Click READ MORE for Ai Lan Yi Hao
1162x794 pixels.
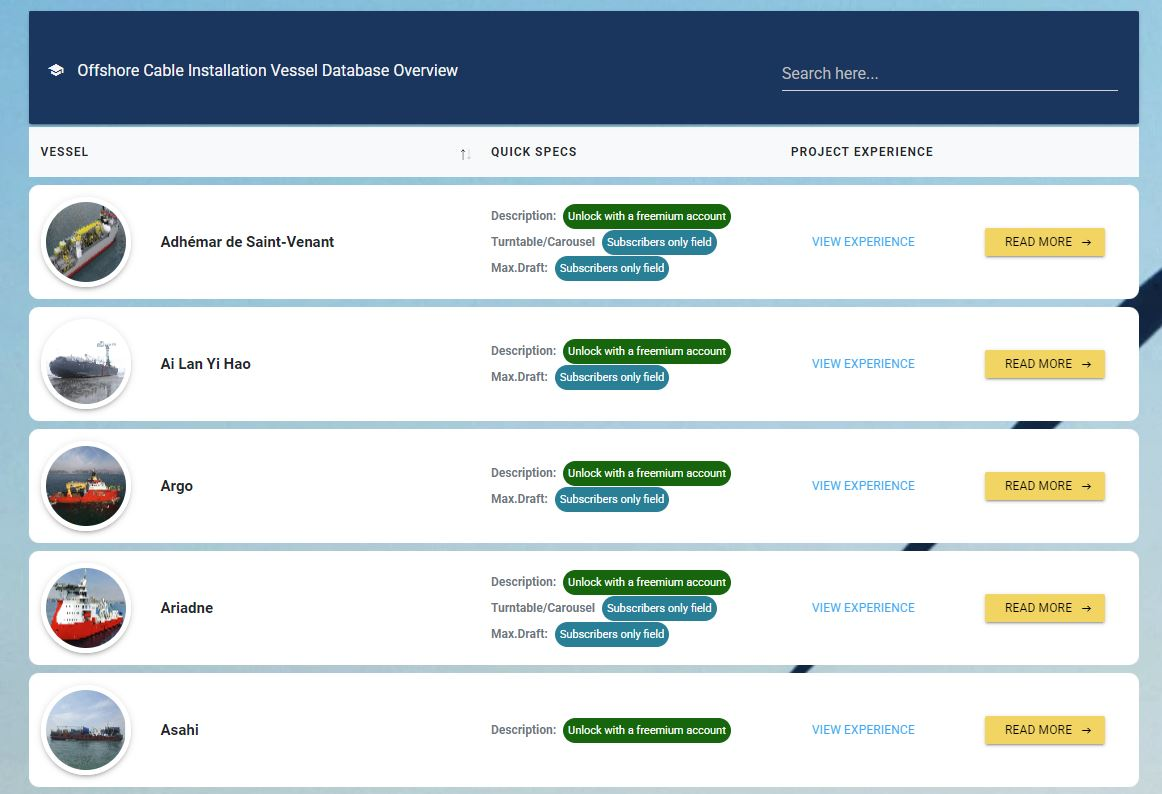point(1044,364)
